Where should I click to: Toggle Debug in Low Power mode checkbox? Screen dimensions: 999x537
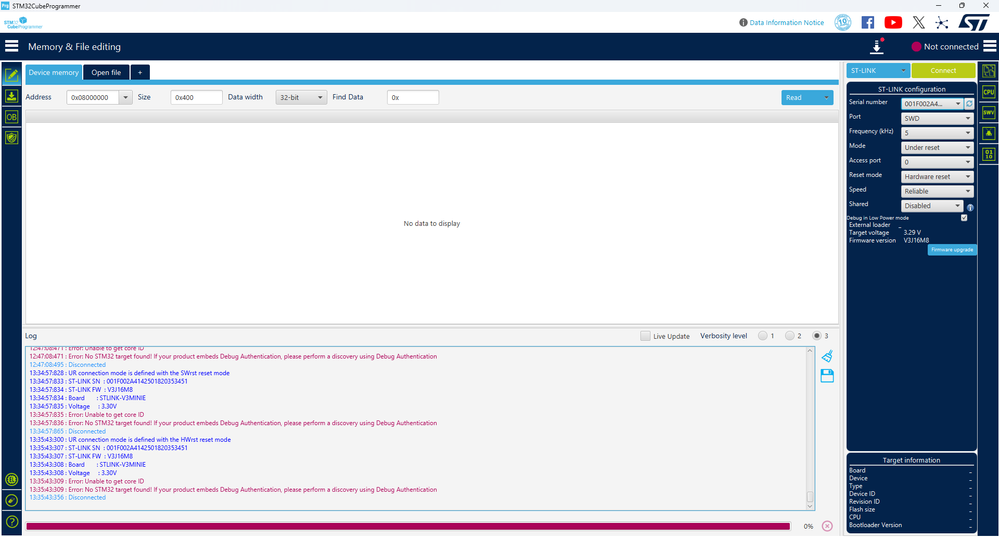(x=964, y=218)
